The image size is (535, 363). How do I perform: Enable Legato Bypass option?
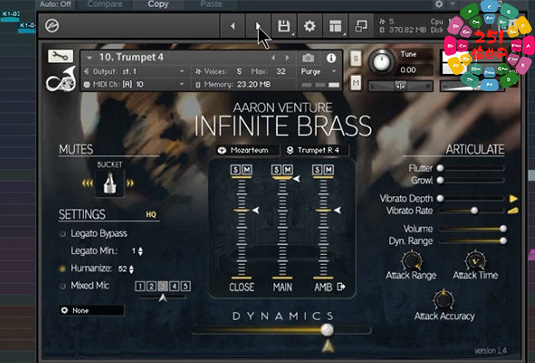click(x=62, y=234)
